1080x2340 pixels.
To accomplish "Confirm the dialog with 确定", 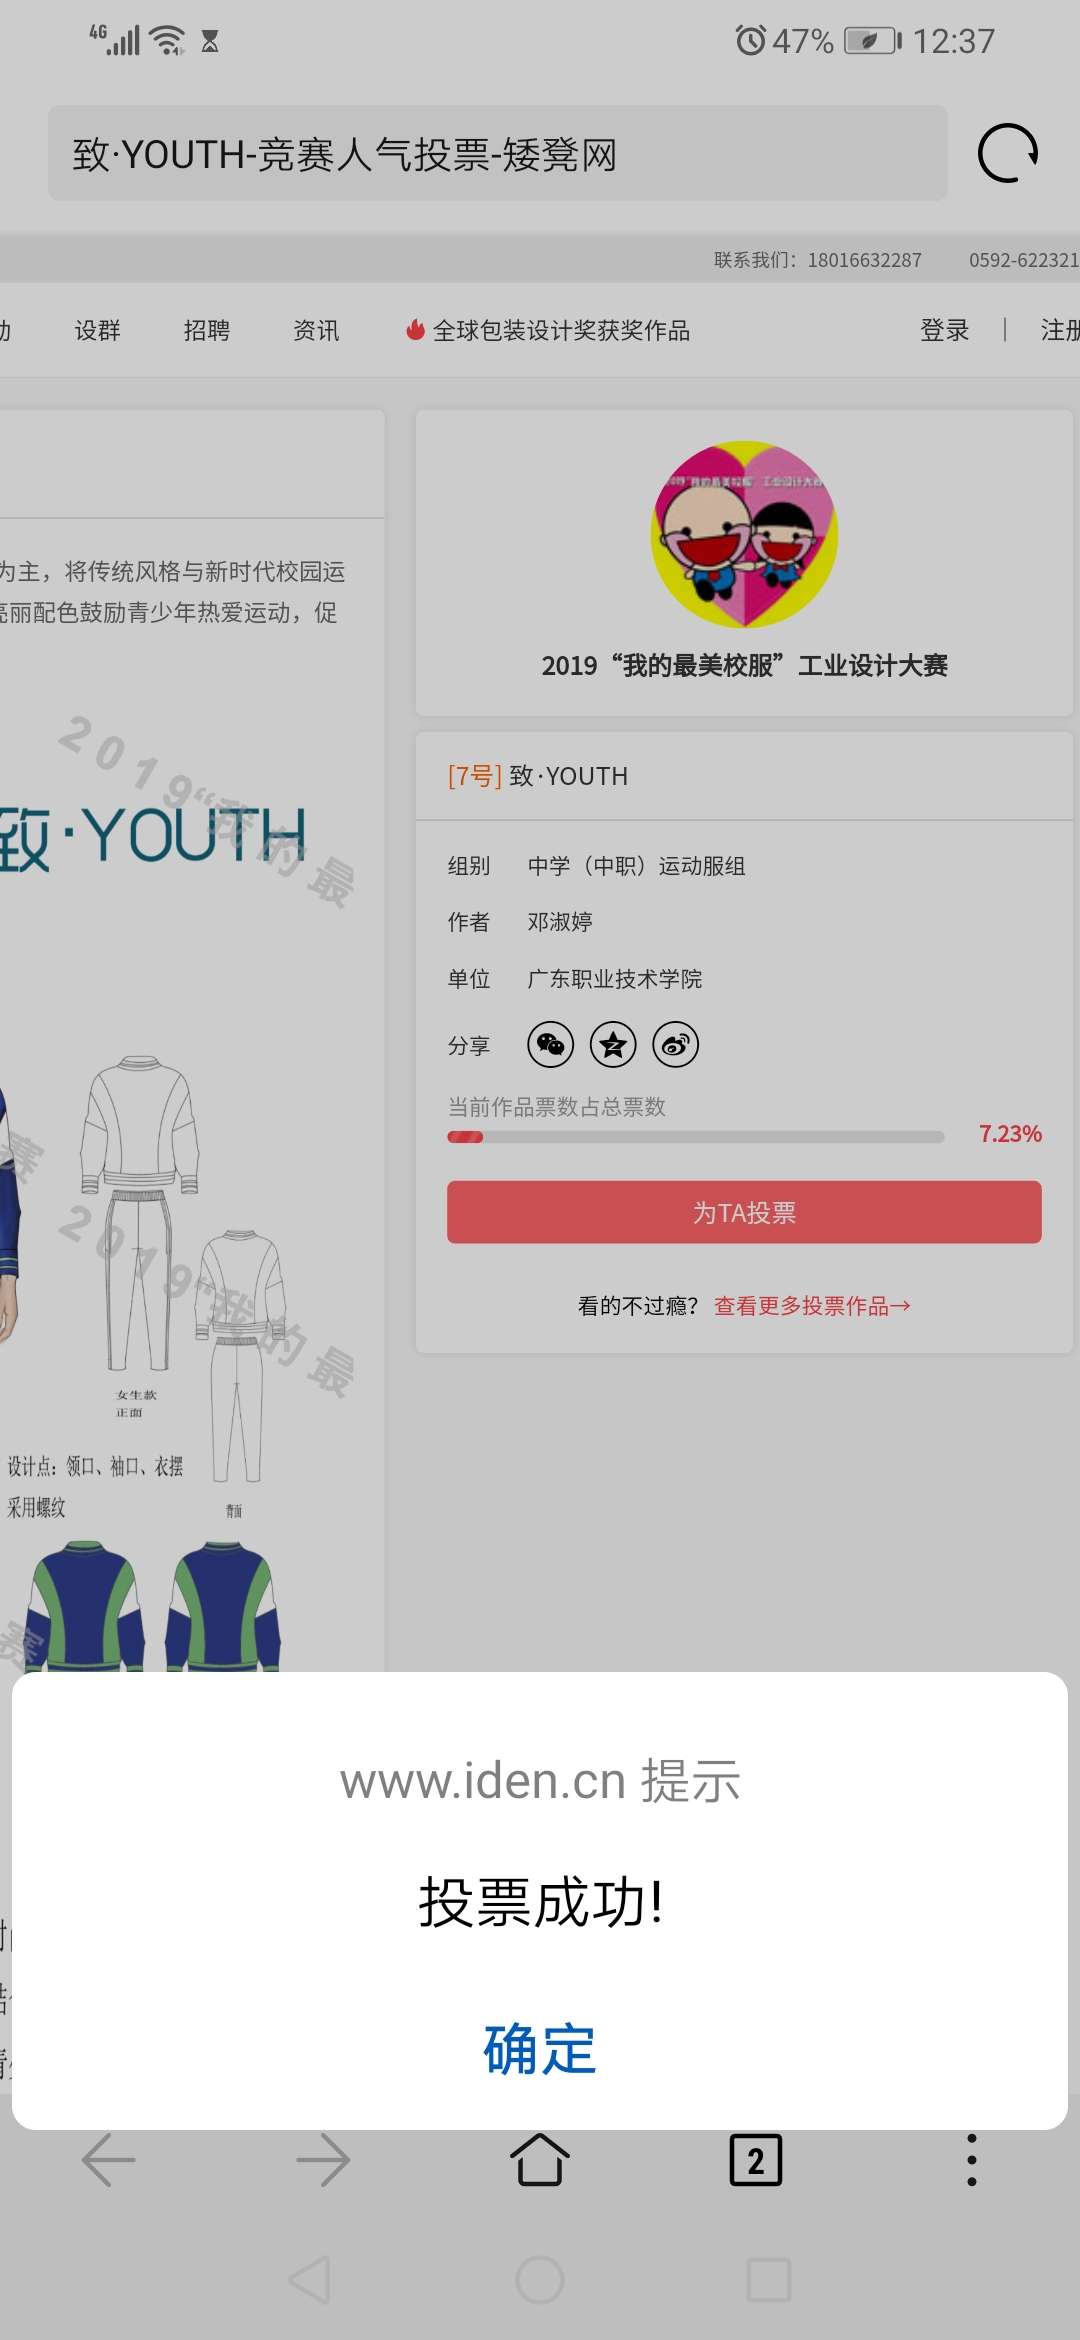I will tap(540, 2048).
